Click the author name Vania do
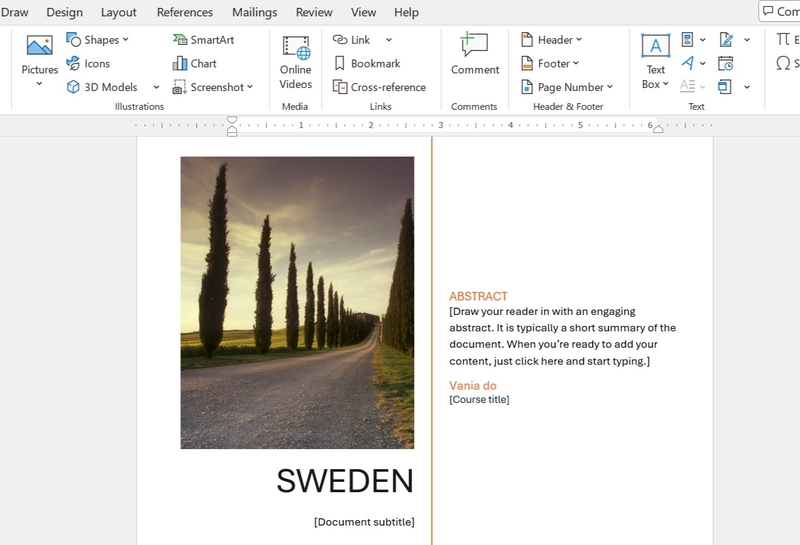 (x=472, y=386)
